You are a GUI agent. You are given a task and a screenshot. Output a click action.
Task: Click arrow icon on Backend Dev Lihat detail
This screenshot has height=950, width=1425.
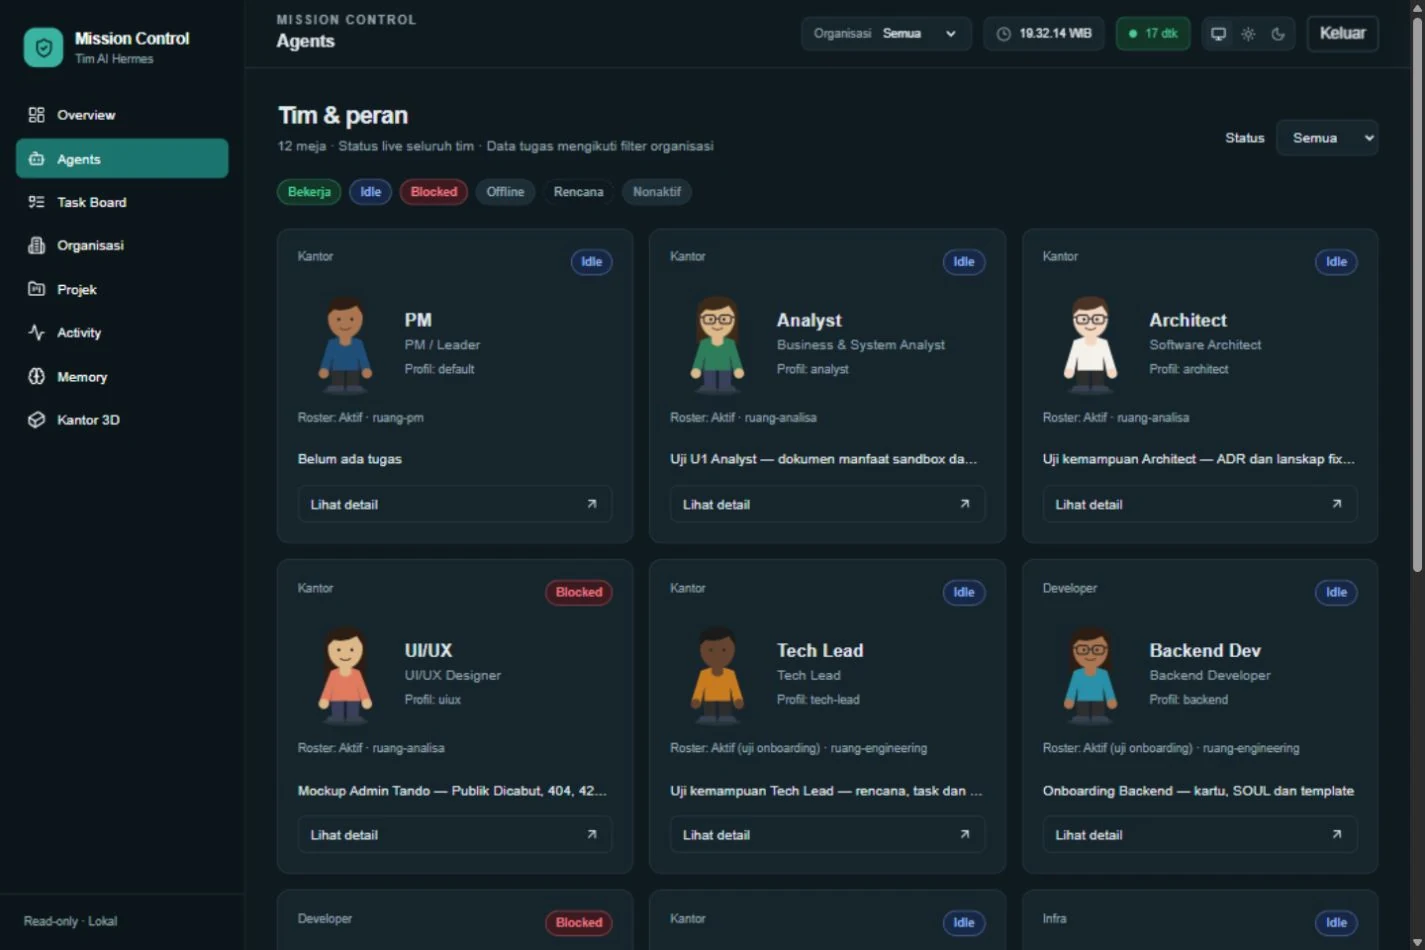tap(1337, 834)
